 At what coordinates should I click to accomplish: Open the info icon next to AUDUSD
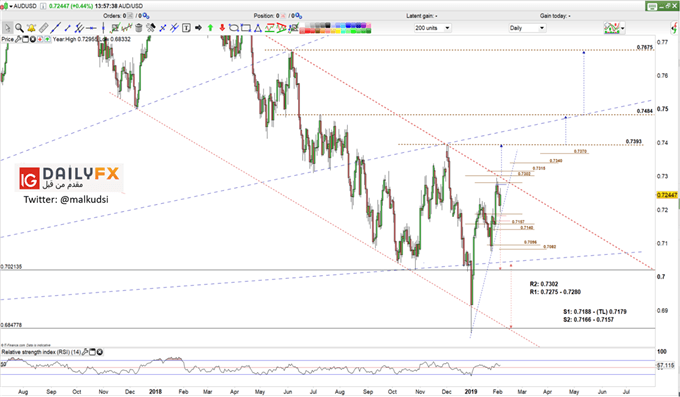43,6
